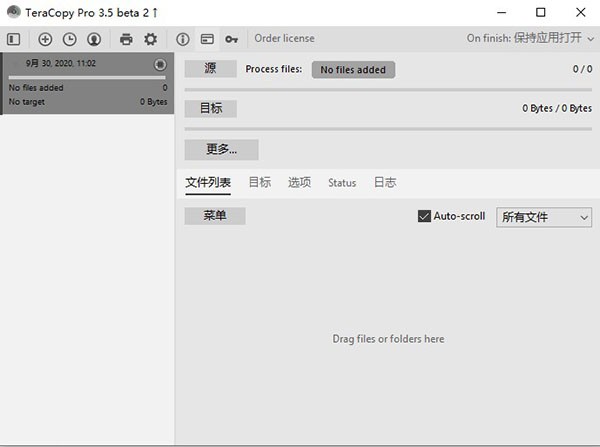The height and width of the screenshot is (447, 600).
Task: Click the progress bar below source row
Action: (388, 89)
